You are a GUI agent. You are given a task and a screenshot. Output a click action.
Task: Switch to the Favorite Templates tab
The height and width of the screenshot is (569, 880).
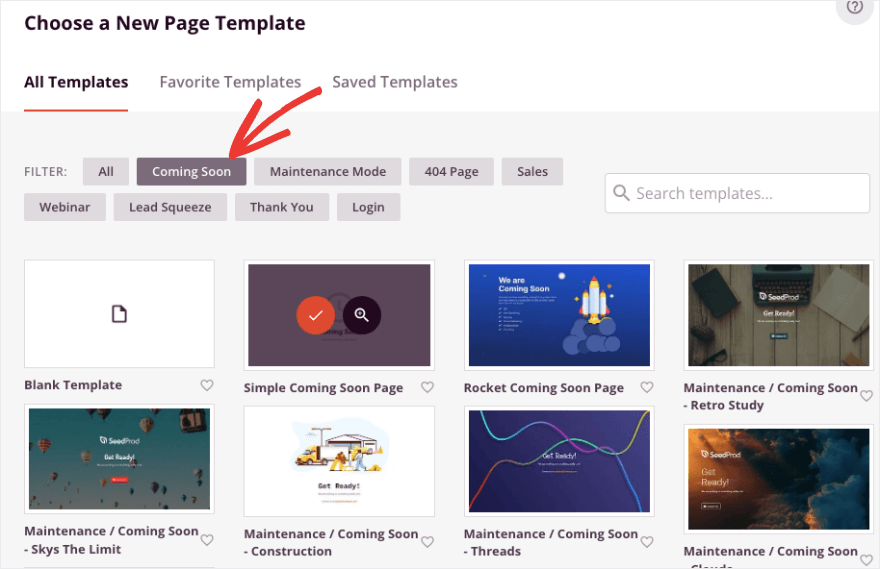click(x=230, y=82)
